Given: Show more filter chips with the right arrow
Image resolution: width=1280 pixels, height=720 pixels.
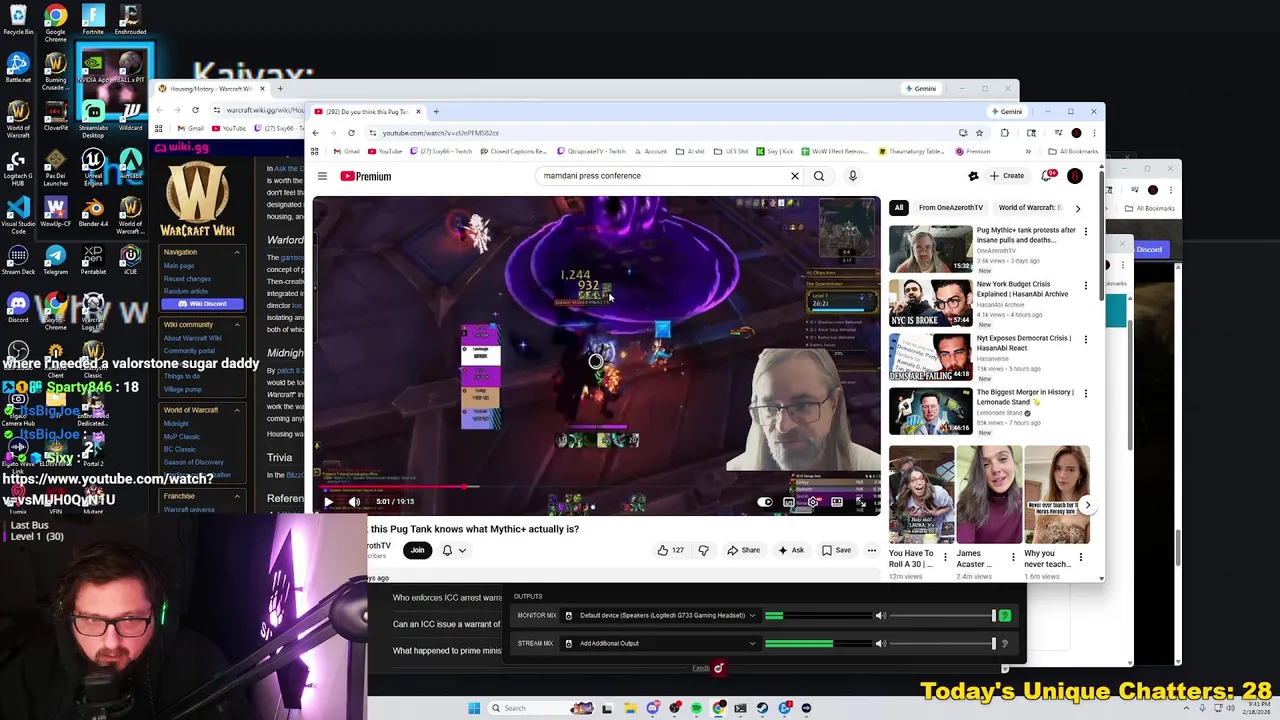Looking at the screenshot, I should (1077, 208).
